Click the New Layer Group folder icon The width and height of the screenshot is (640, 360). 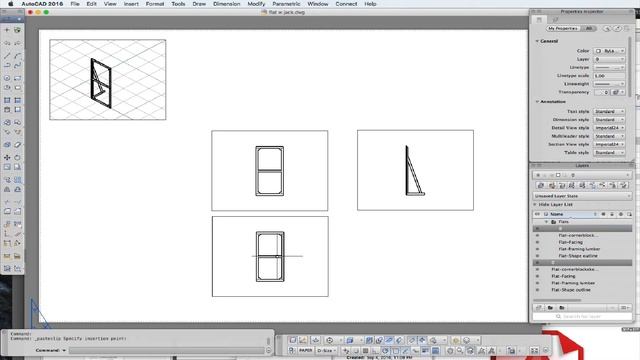tap(550, 307)
